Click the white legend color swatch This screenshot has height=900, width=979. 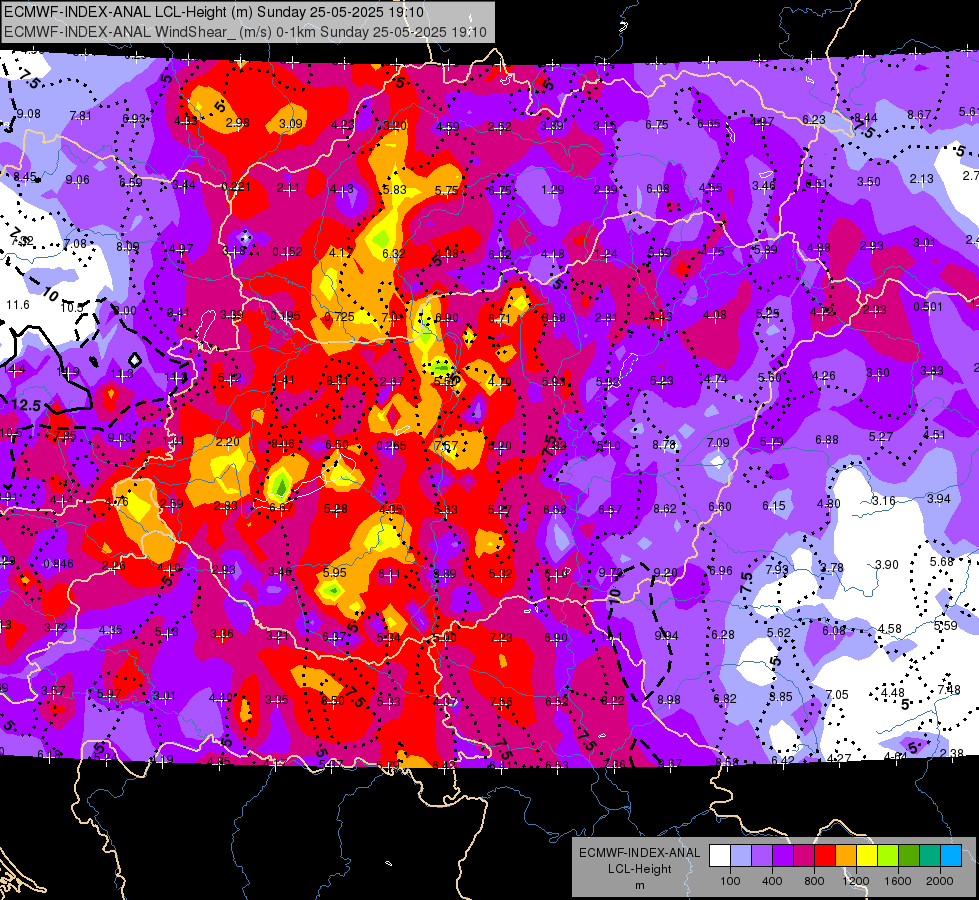(x=720, y=855)
